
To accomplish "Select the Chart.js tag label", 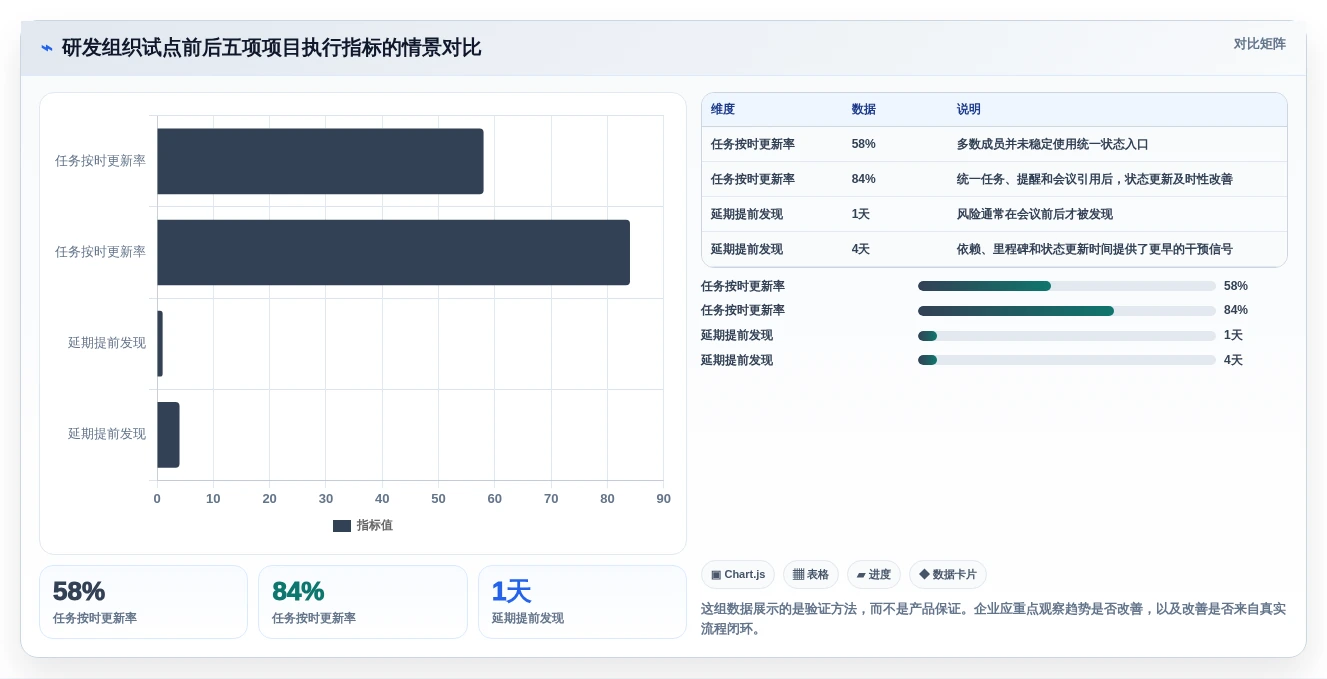I will point(745,575).
